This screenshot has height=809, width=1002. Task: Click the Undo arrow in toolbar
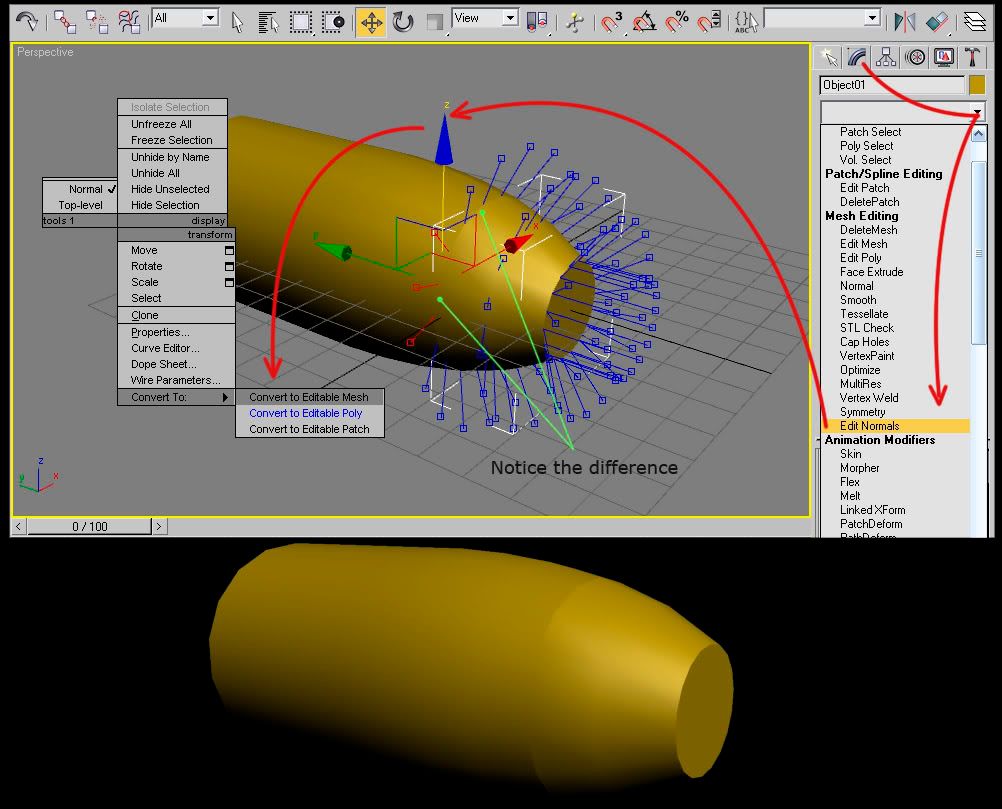(27, 21)
